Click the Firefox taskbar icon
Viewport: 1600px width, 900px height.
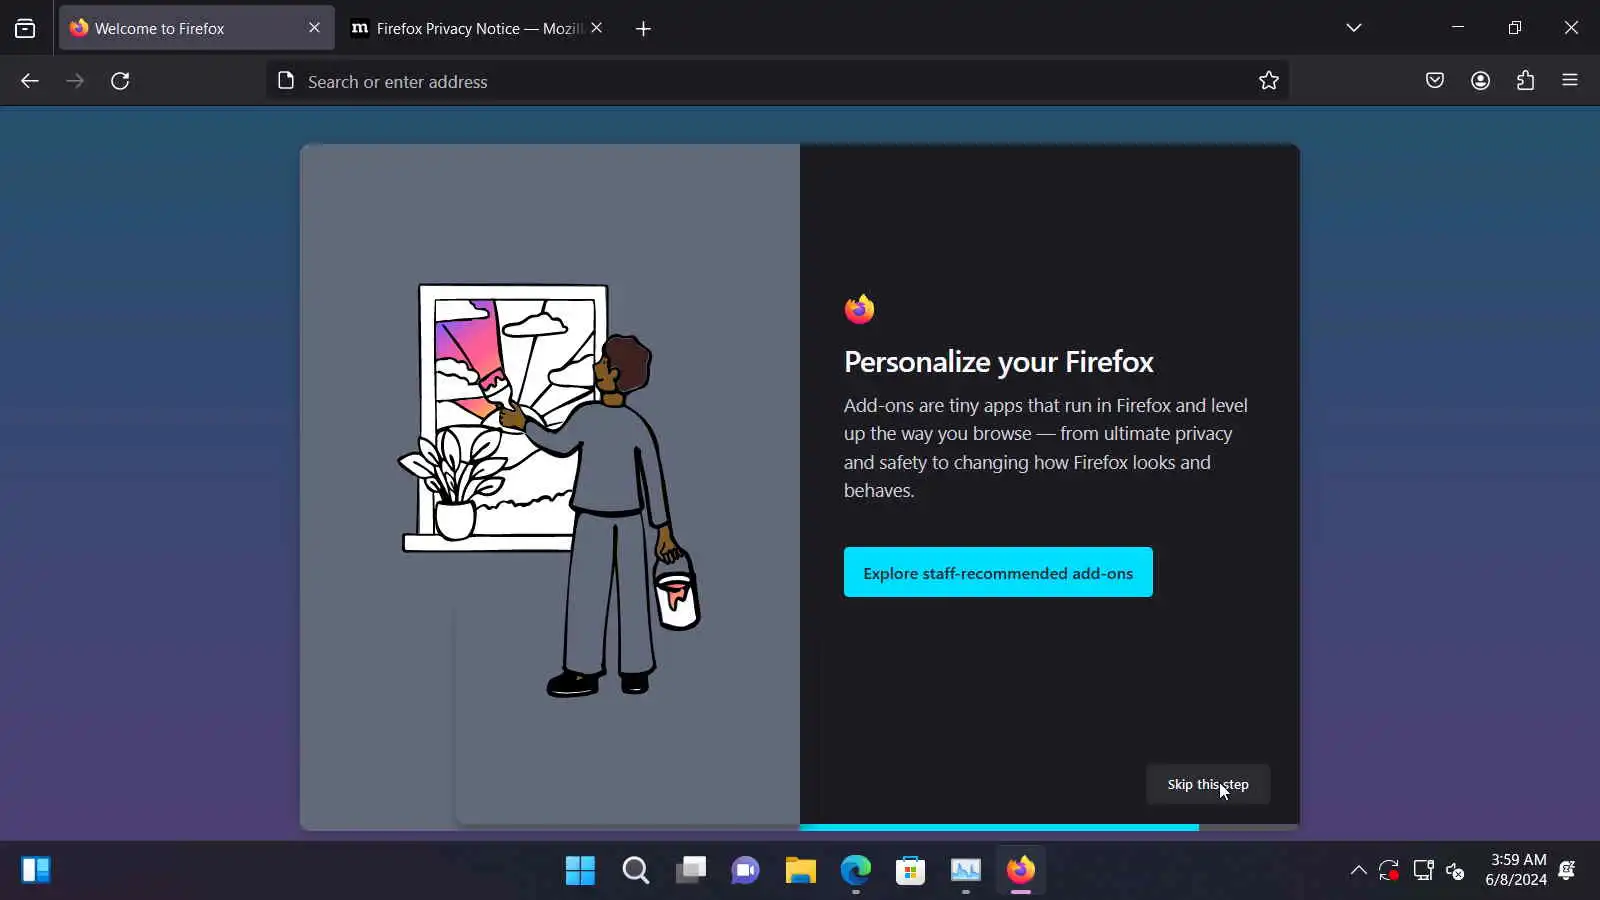1020,870
